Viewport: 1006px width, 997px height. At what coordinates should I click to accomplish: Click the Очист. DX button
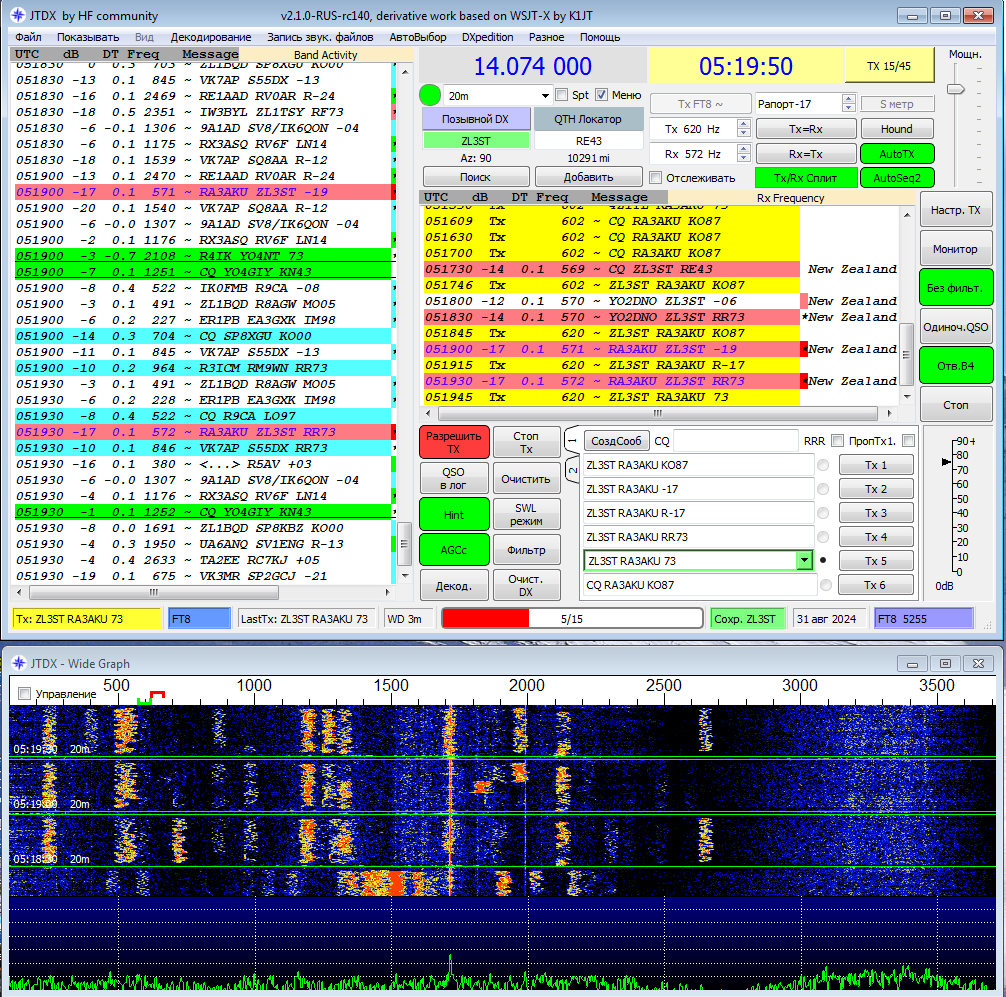pos(526,585)
